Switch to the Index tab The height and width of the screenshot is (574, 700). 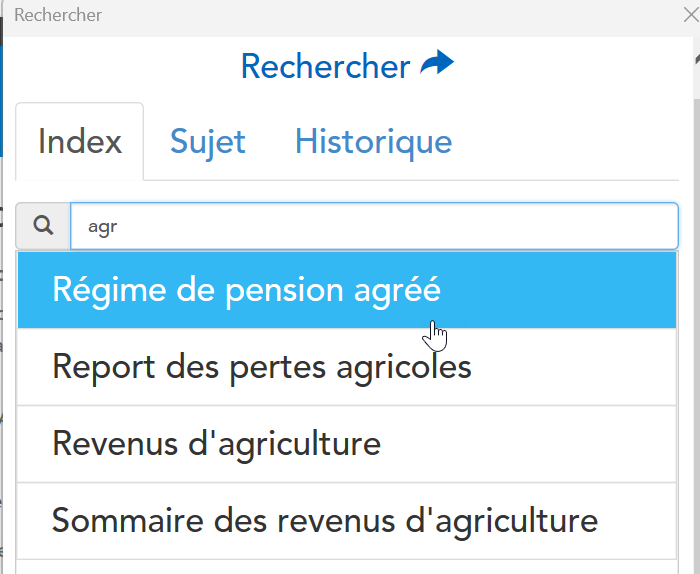coord(80,142)
